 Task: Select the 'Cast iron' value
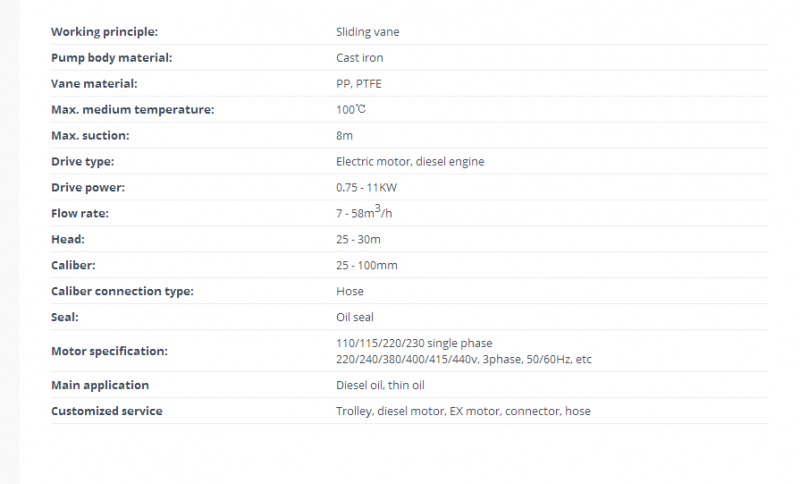click(359, 58)
